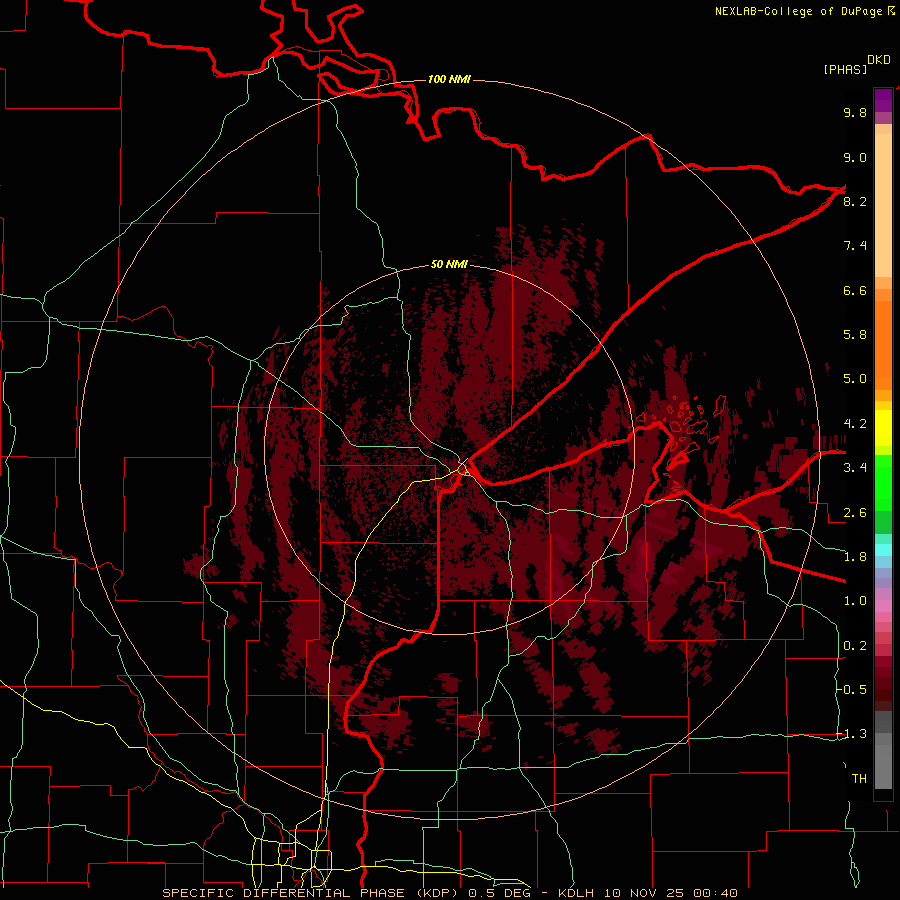Click the TH threshold label on the scale
This screenshot has width=900, height=900.
pyautogui.click(x=859, y=778)
